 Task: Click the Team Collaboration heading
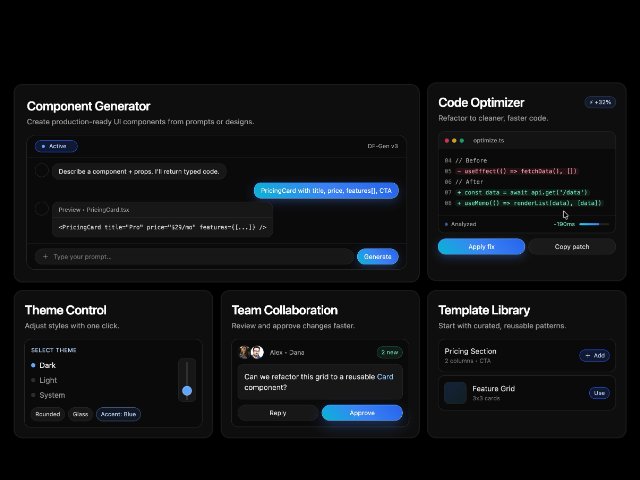[x=284, y=310]
